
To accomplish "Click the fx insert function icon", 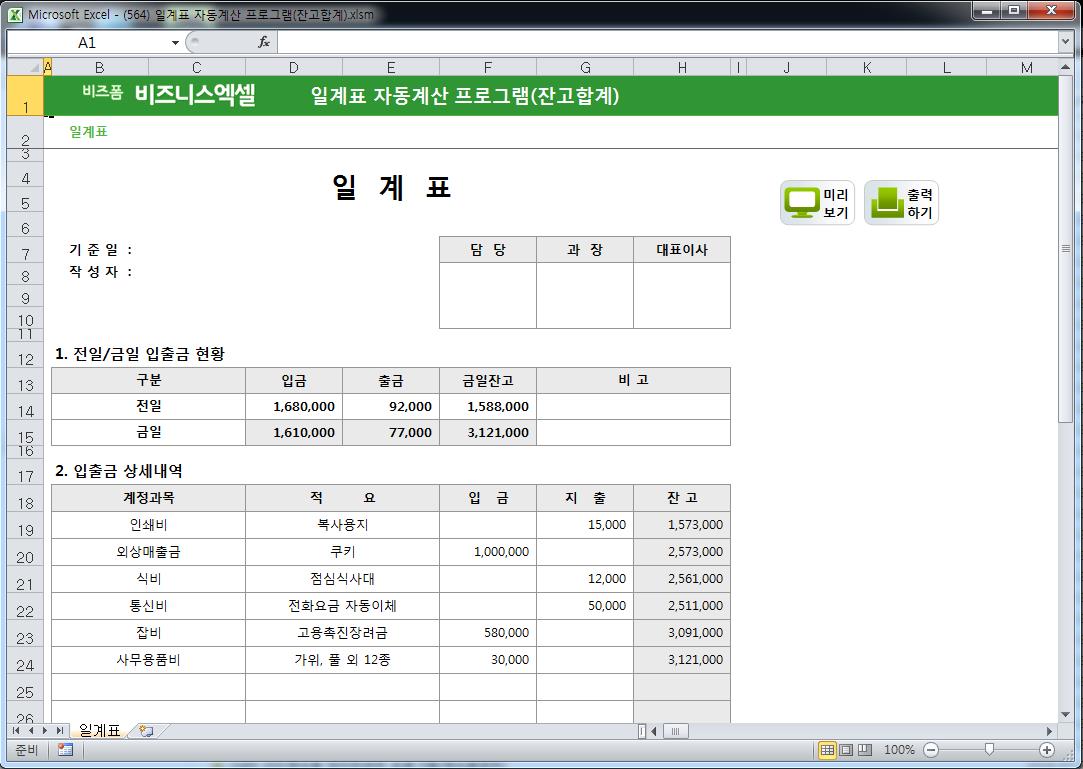I will click(x=263, y=43).
